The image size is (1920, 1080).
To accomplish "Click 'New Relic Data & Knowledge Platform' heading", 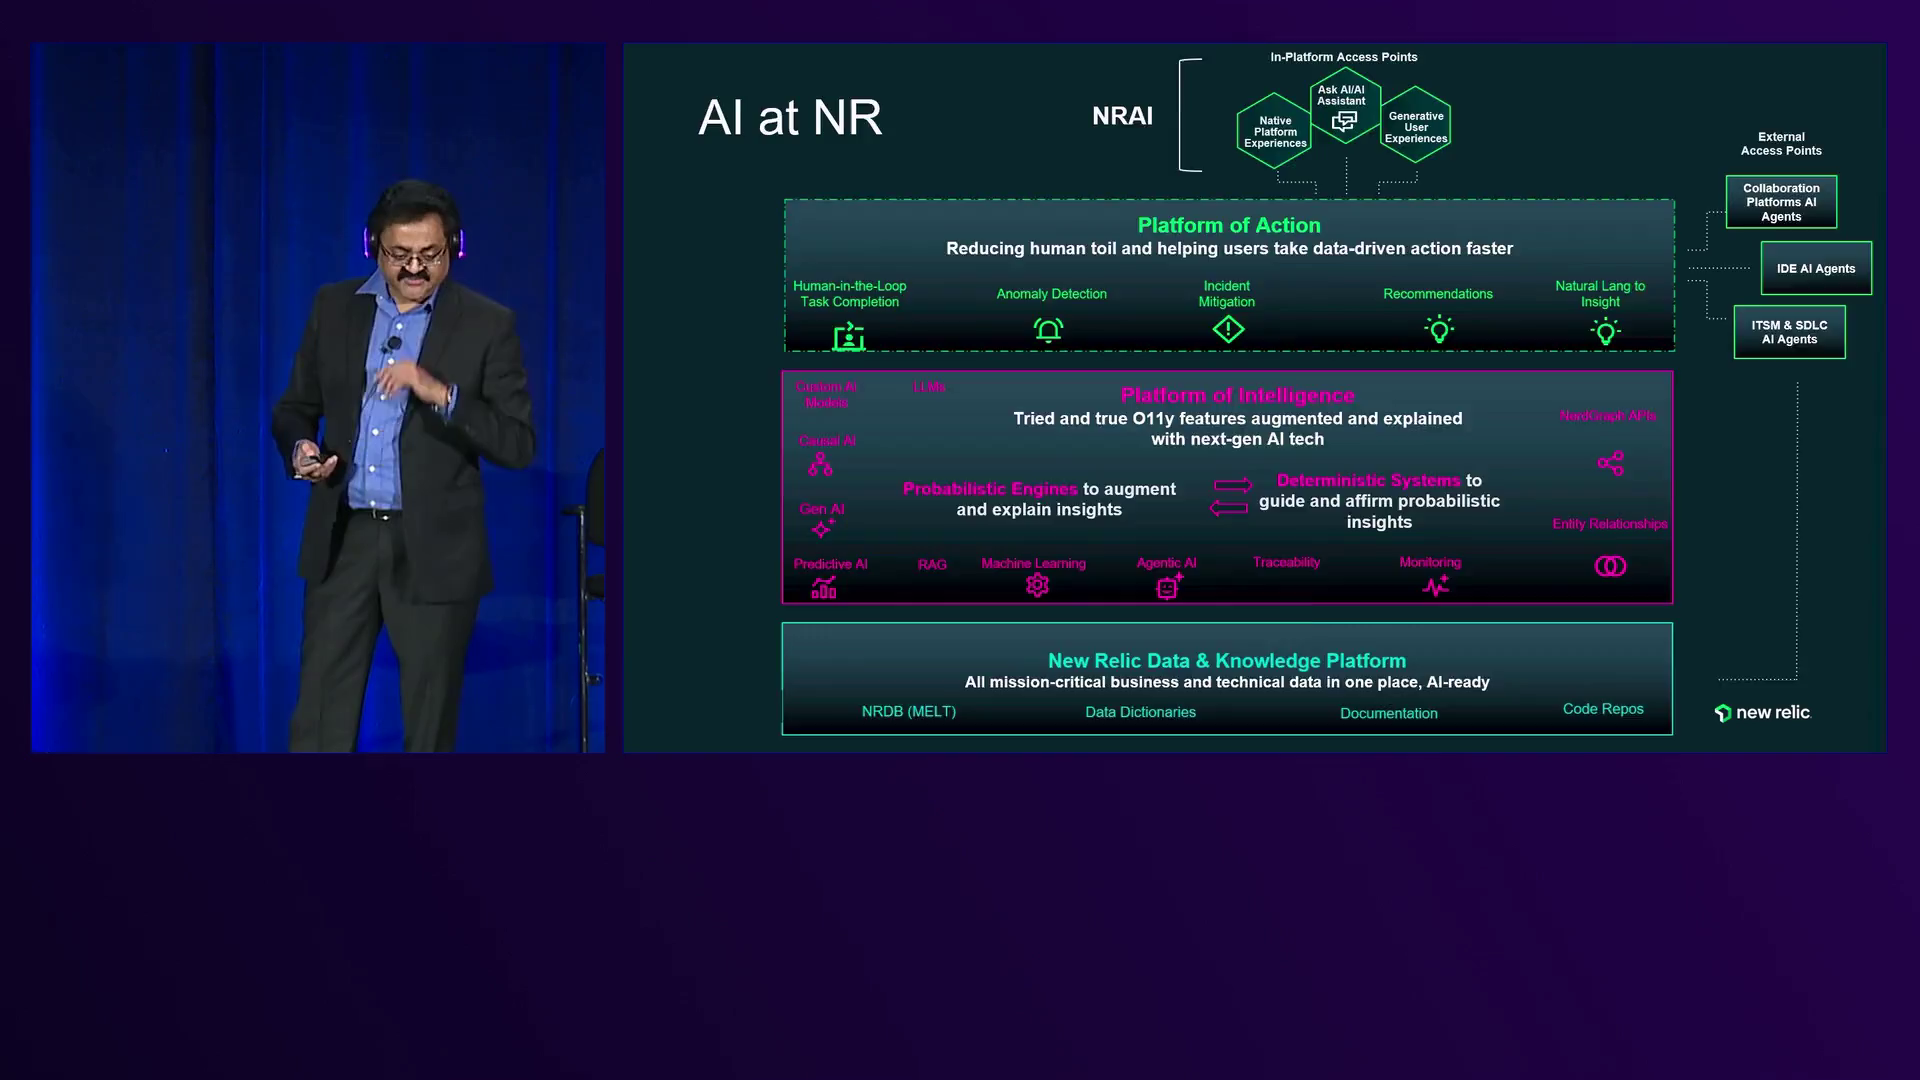I will (x=1227, y=660).
